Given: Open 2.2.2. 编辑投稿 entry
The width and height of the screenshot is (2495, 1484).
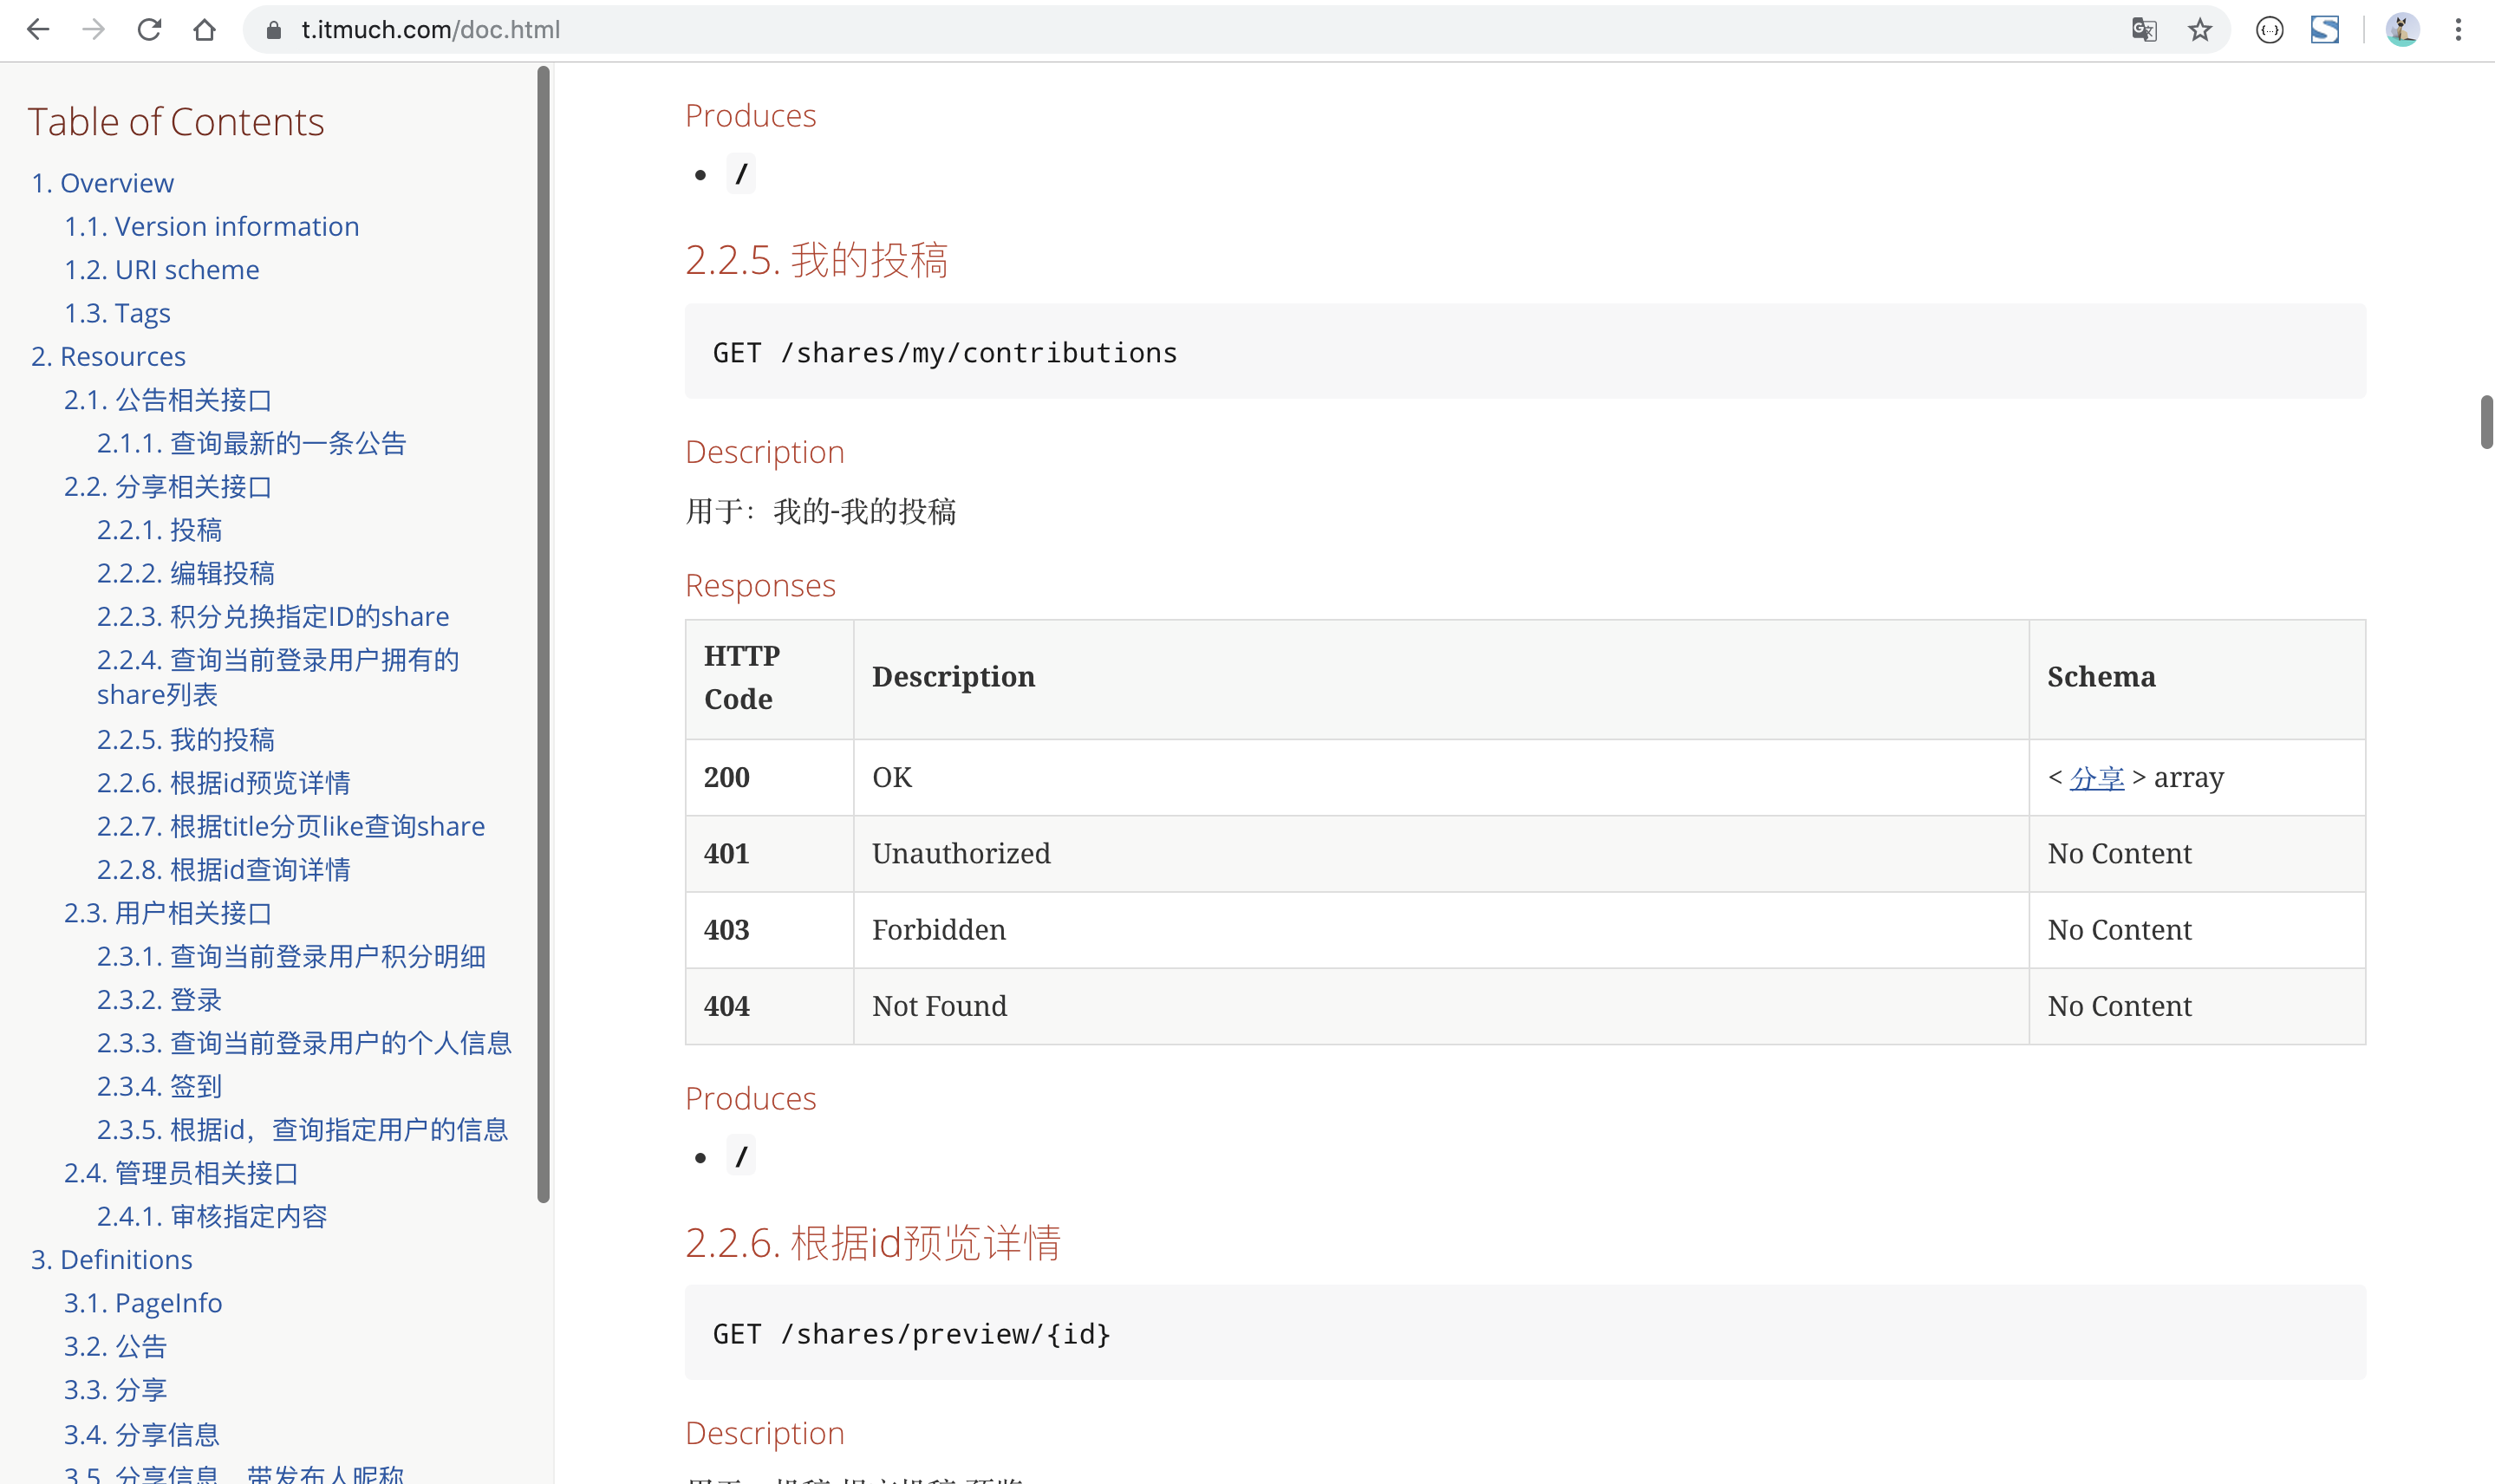Looking at the screenshot, I should (185, 573).
